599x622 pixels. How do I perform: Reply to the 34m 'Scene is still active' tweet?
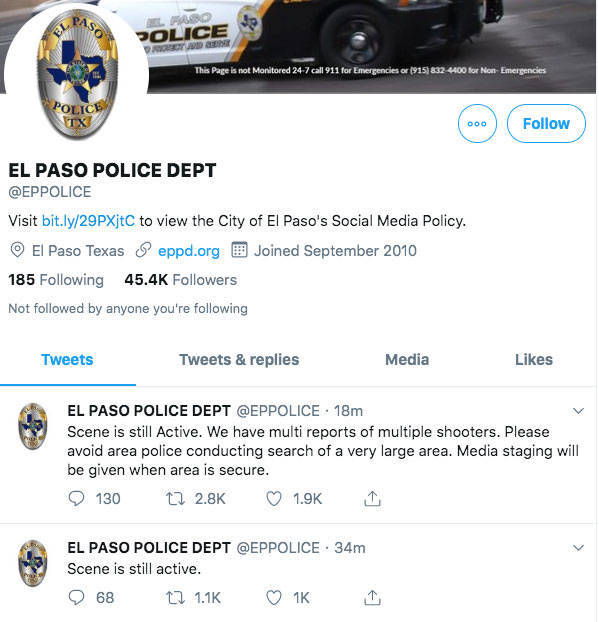pos(76,597)
